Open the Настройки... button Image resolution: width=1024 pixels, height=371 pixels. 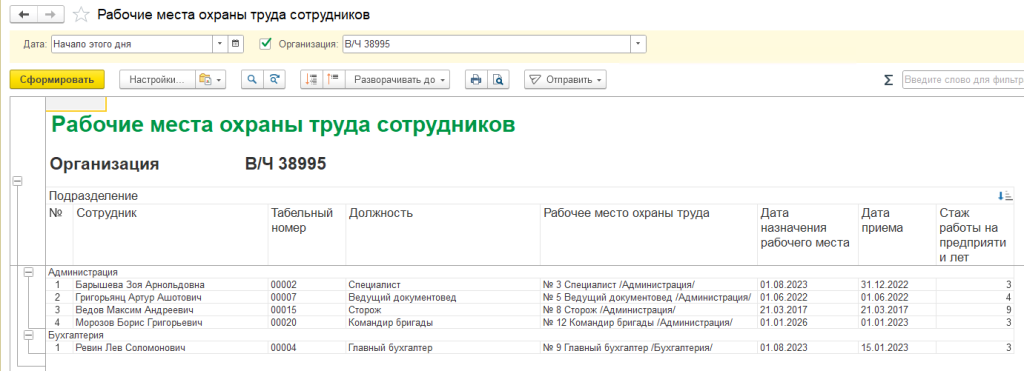click(157, 80)
